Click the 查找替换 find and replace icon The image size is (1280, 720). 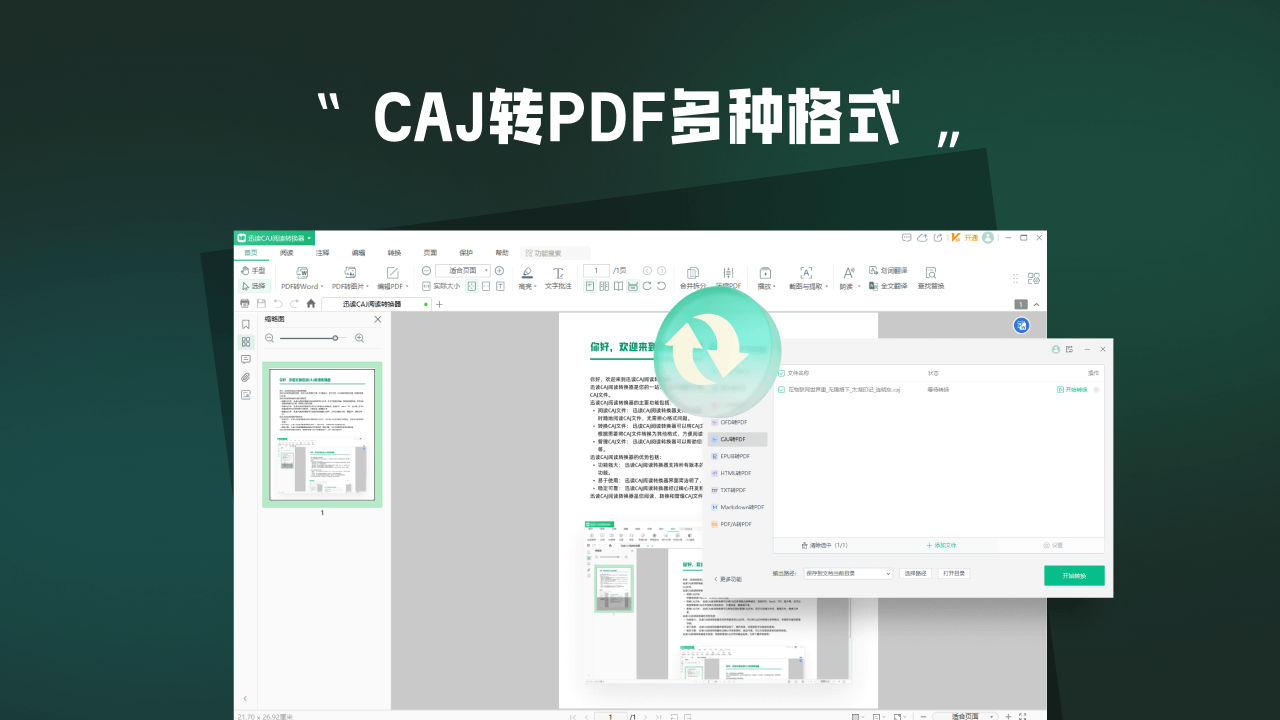point(931,272)
